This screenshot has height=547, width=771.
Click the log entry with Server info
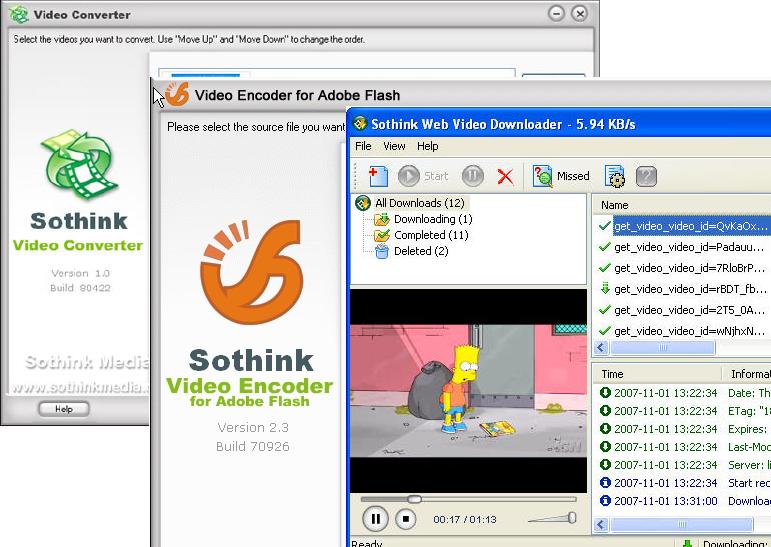point(684,465)
